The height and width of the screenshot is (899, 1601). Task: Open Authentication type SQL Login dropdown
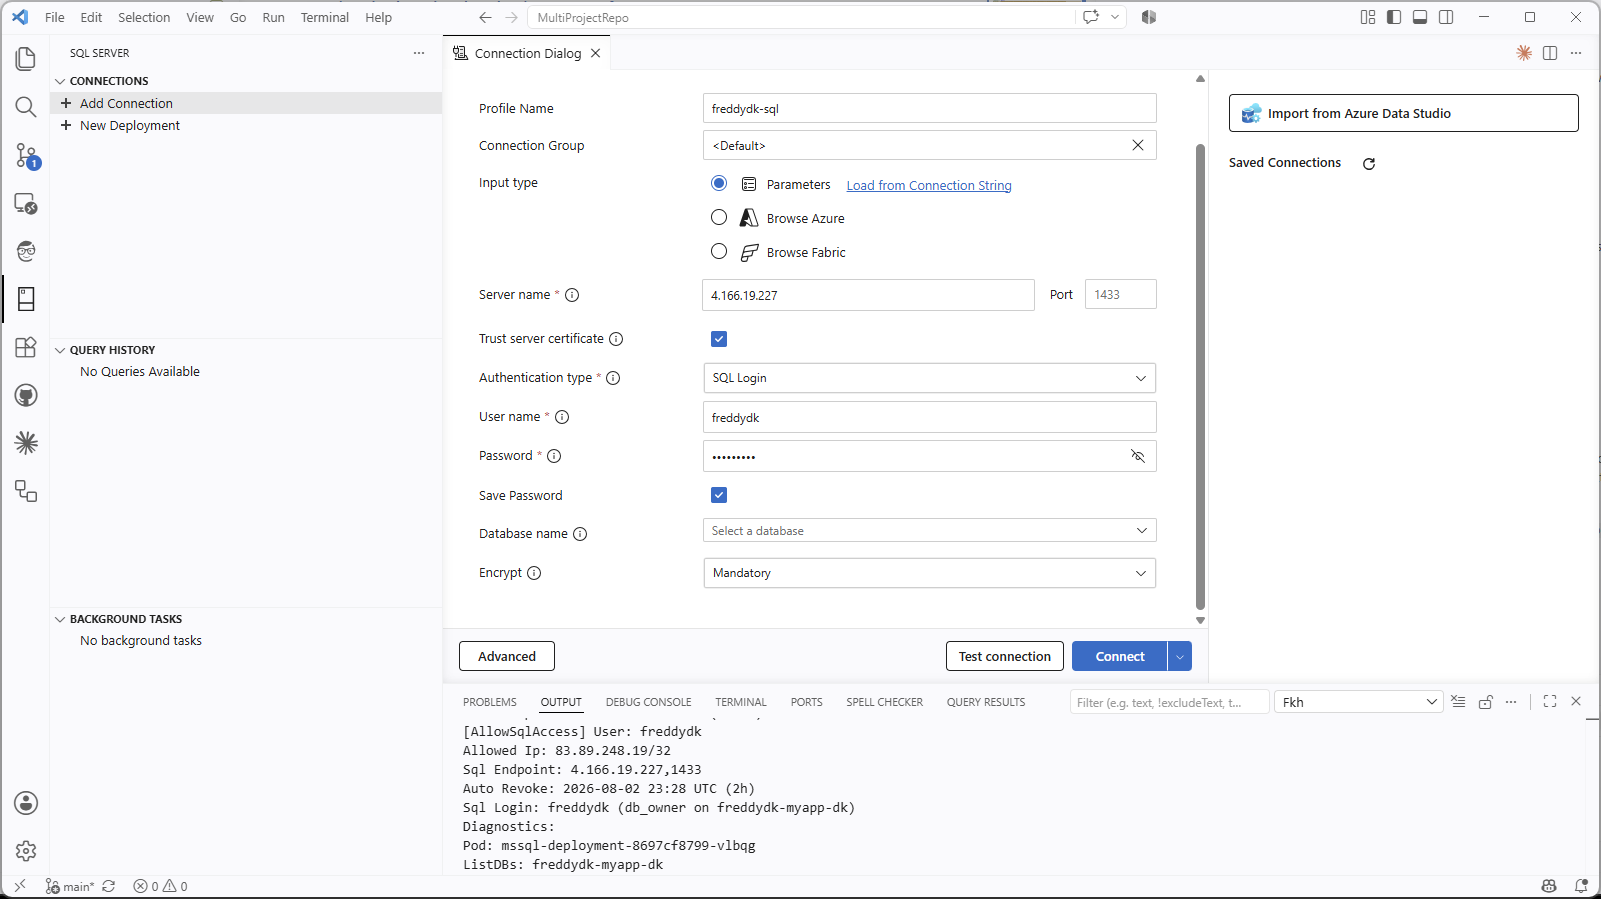(x=930, y=378)
